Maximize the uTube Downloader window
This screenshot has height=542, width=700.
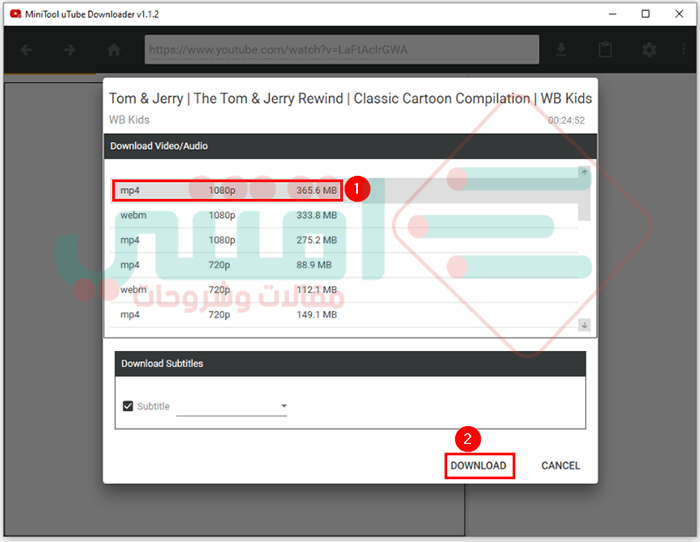coord(646,14)
